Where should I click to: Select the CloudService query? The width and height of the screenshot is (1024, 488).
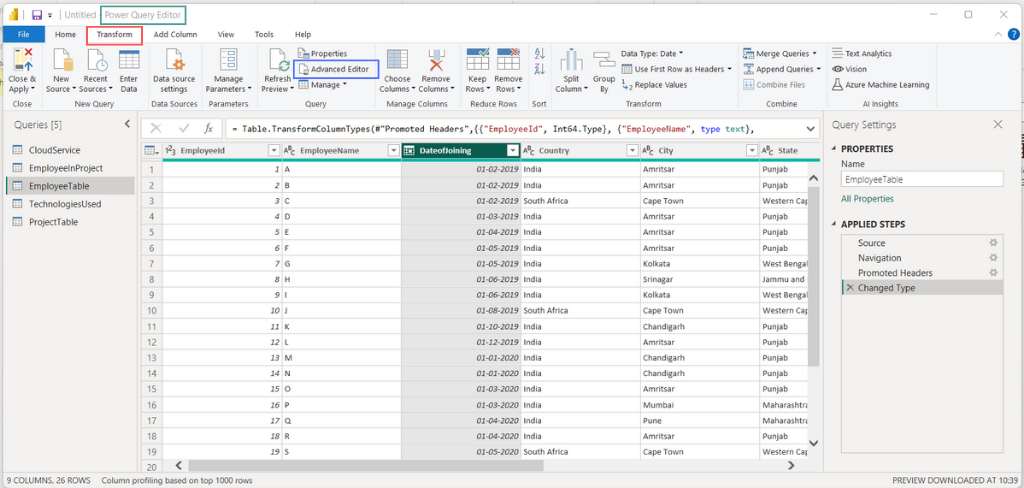[70, 150]
